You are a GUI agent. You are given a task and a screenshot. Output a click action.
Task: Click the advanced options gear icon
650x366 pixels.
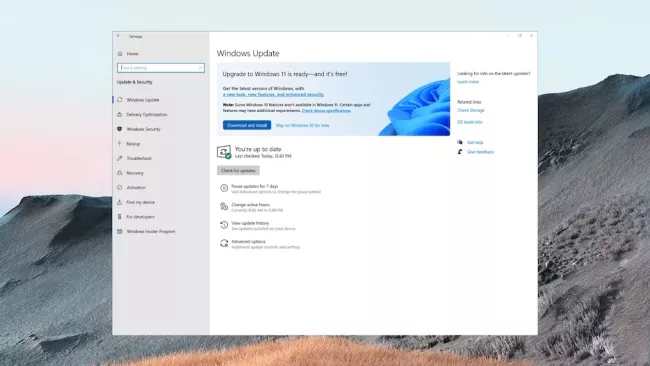224,243
